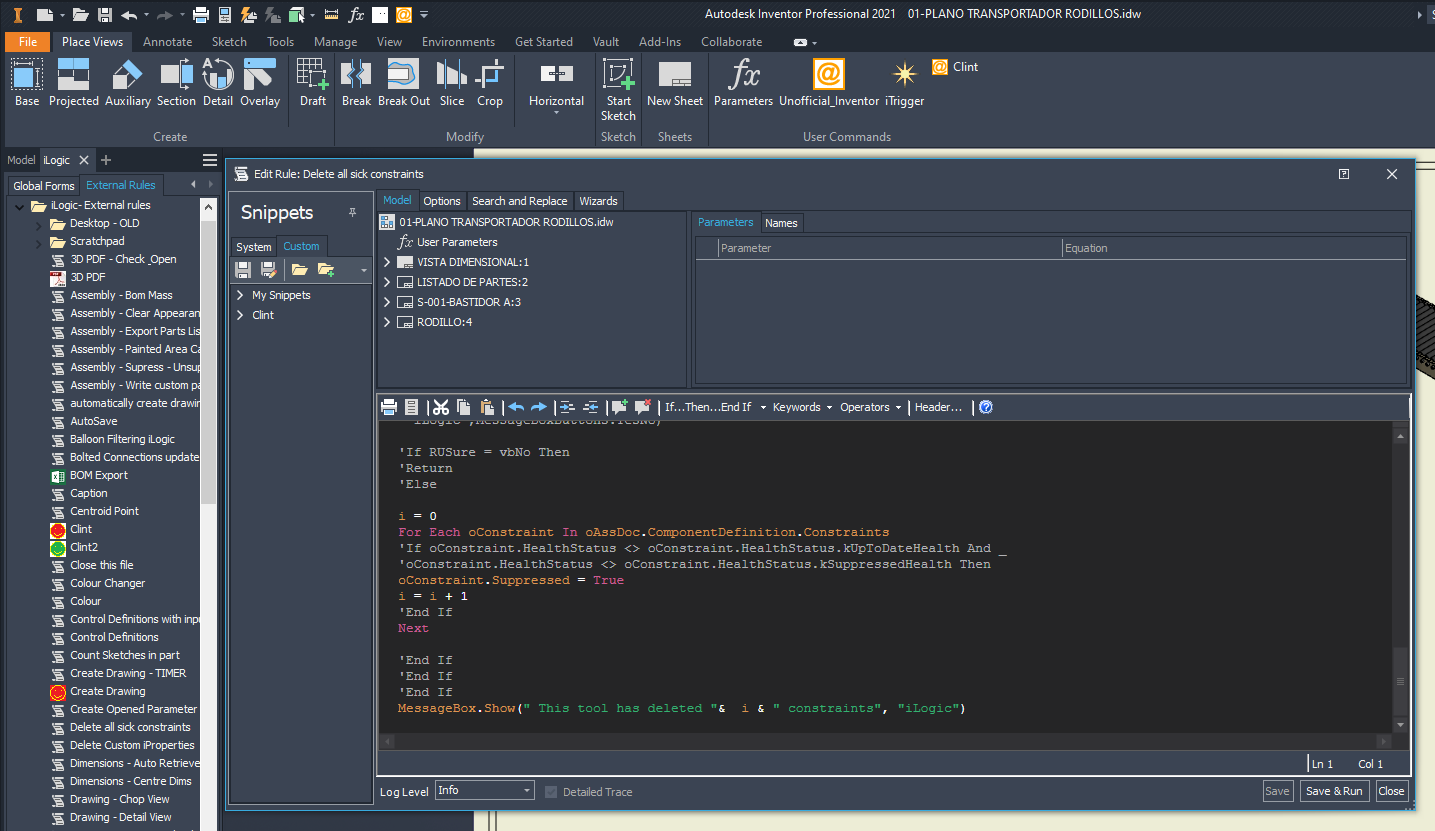This screenshot has width=1435, height=831.
Task: Switch to the Names tab
Action: pyautogui.click(x=781, y=222)
